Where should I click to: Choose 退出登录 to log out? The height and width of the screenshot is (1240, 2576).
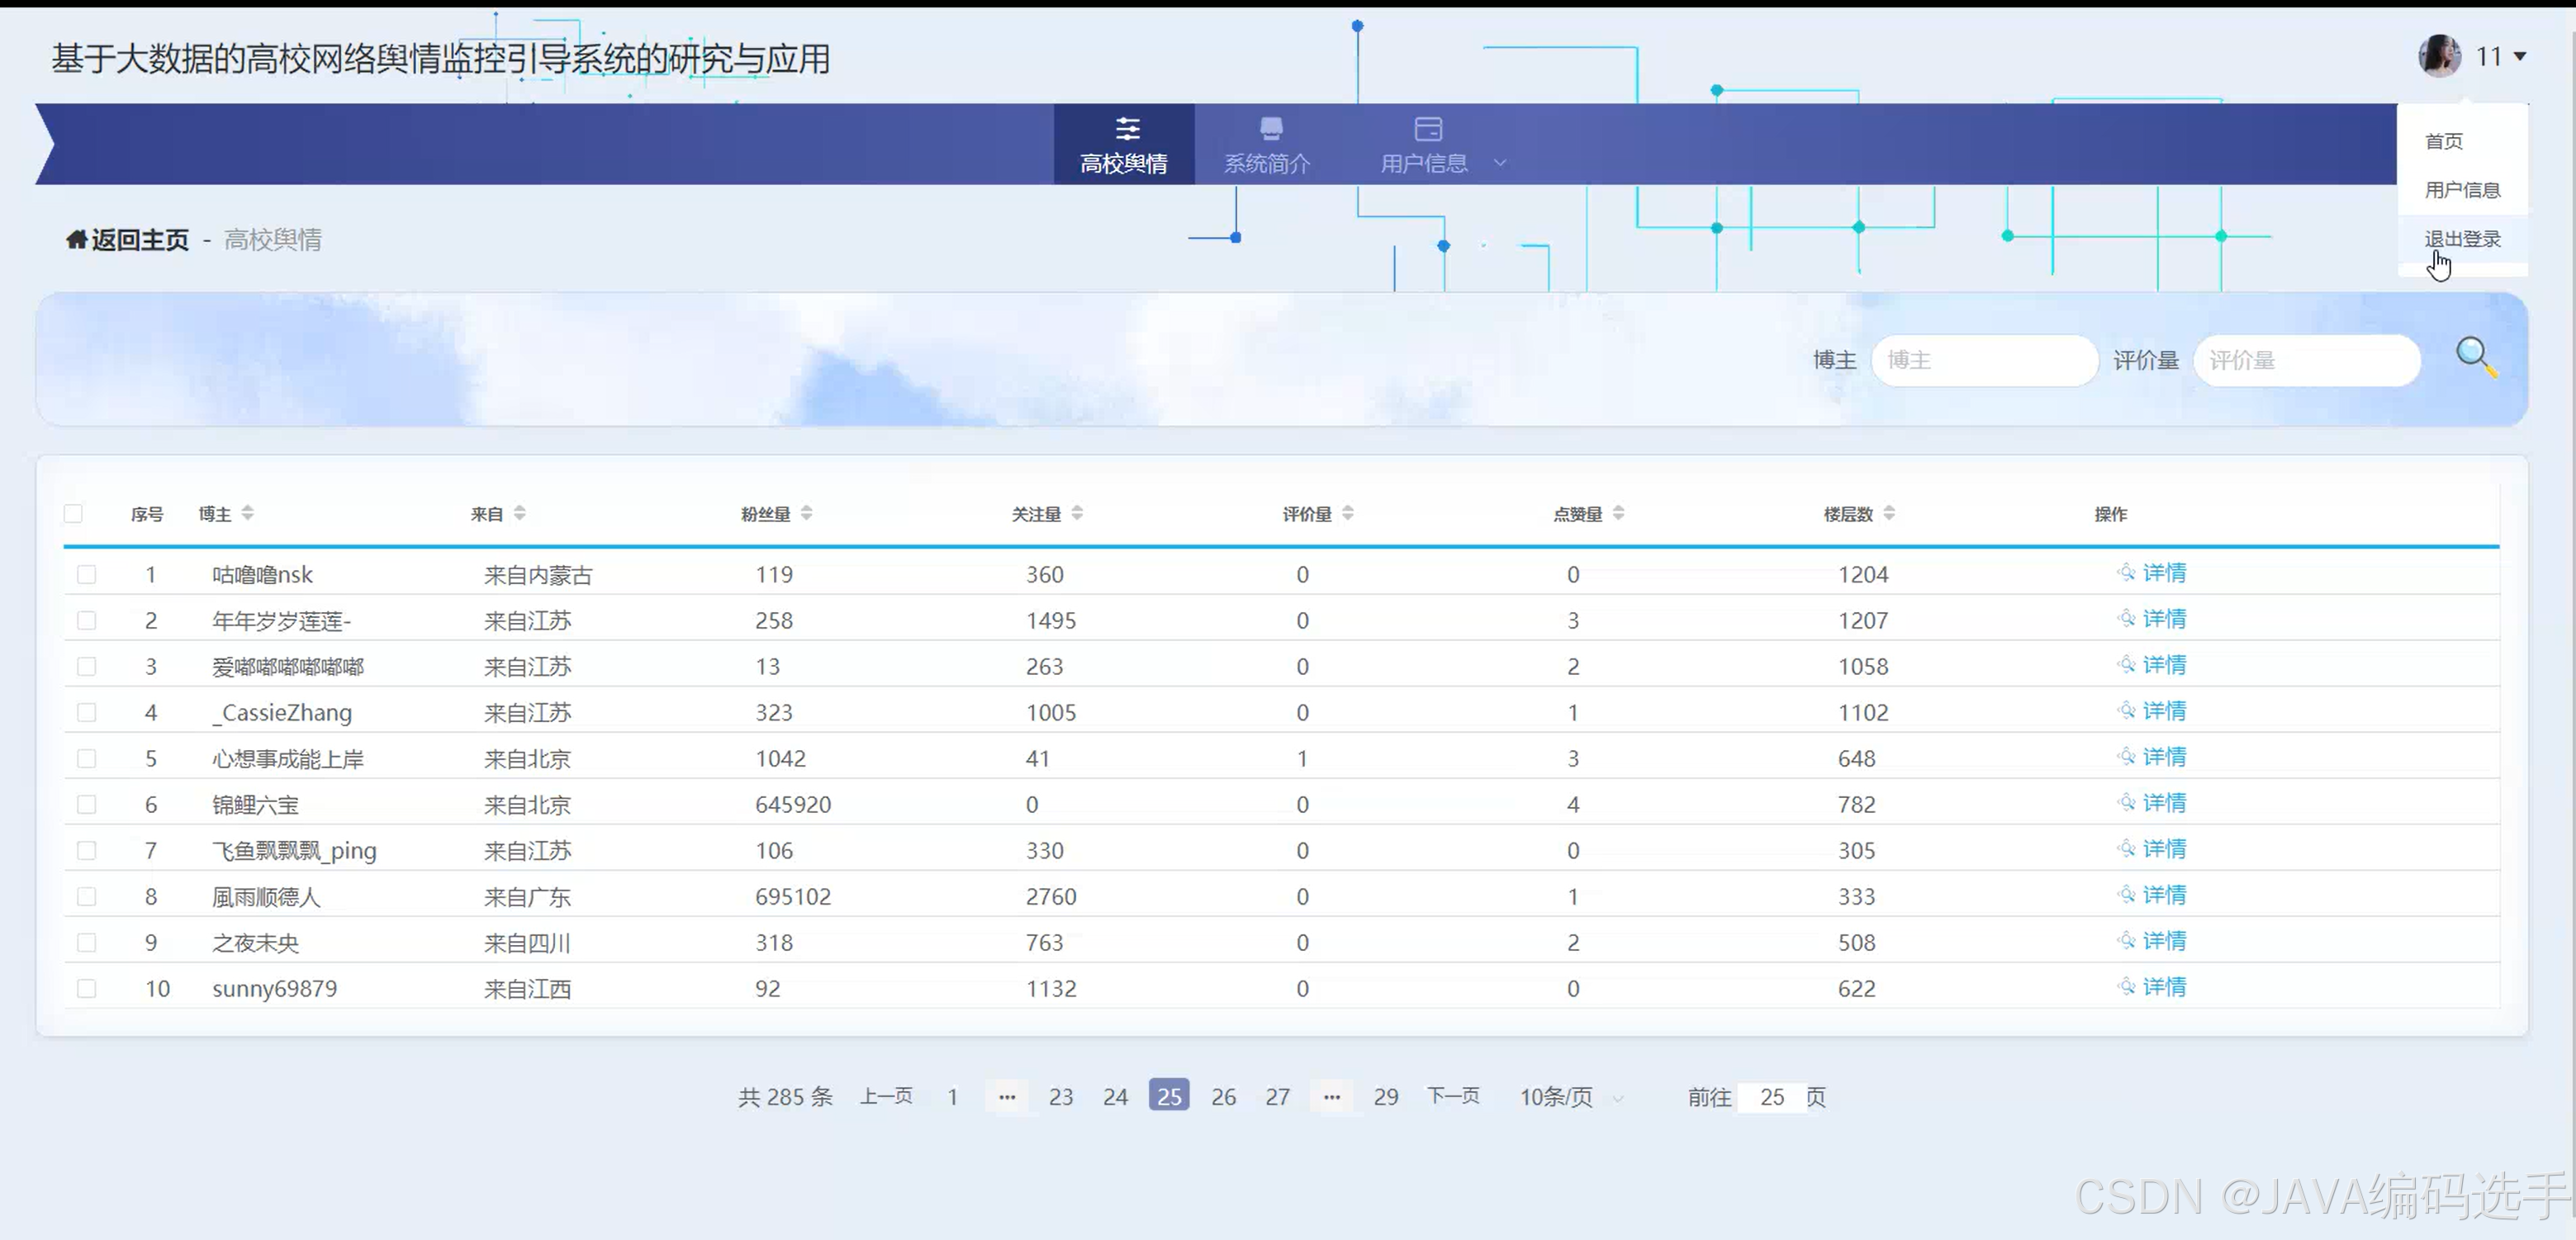tap(2462, 239)
